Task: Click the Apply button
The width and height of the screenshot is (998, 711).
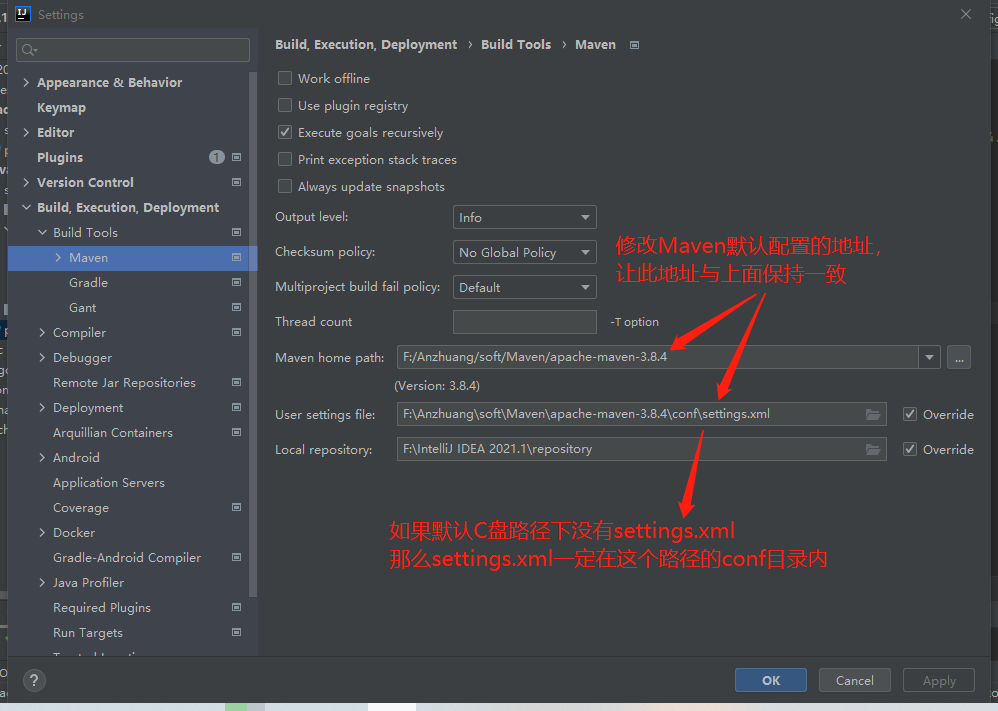Action: click(938, 680)
